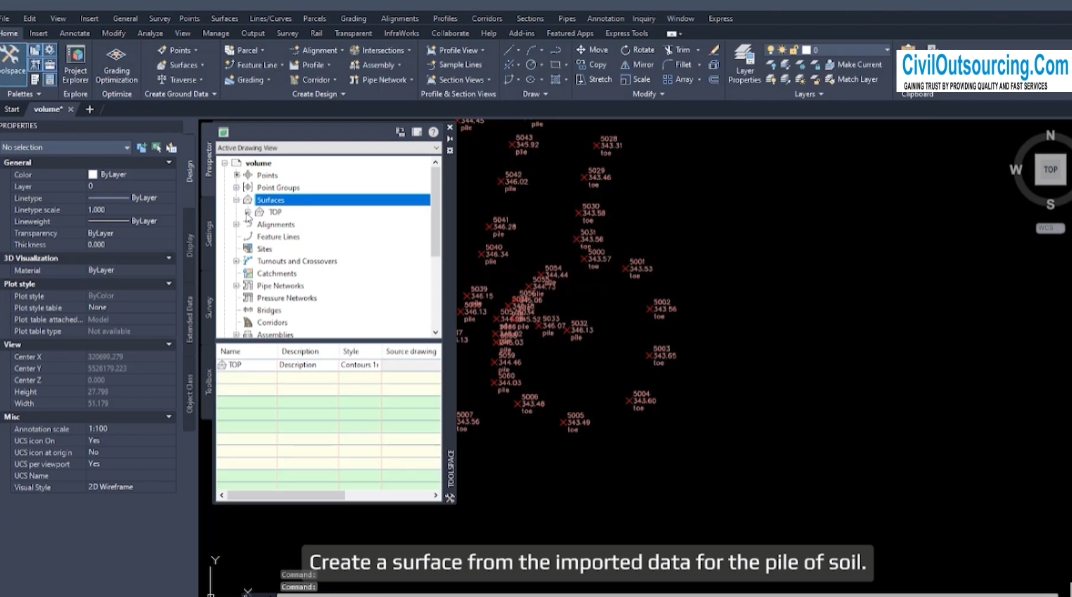Select the Move tool
The height and width of the screenshot is (597, 1072).
592,50
